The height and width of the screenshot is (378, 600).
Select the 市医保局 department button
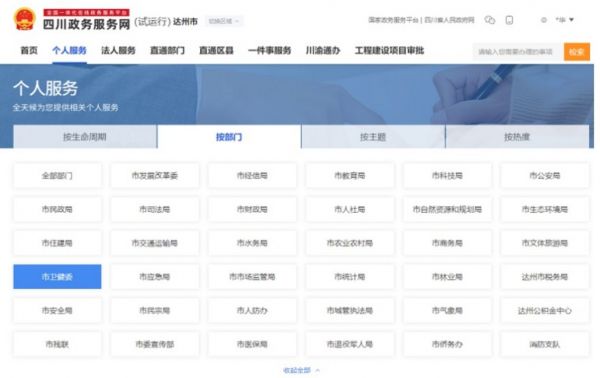pos(252,344)
